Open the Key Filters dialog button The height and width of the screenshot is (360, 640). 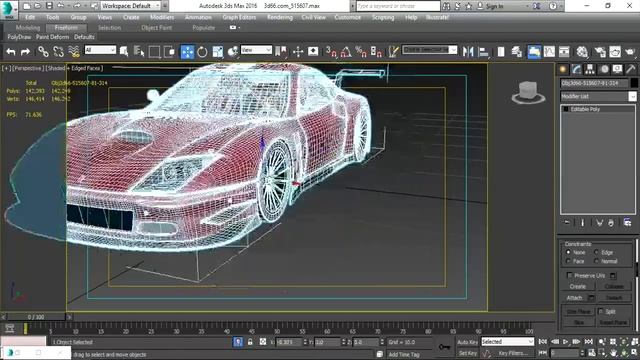[513, 353]
